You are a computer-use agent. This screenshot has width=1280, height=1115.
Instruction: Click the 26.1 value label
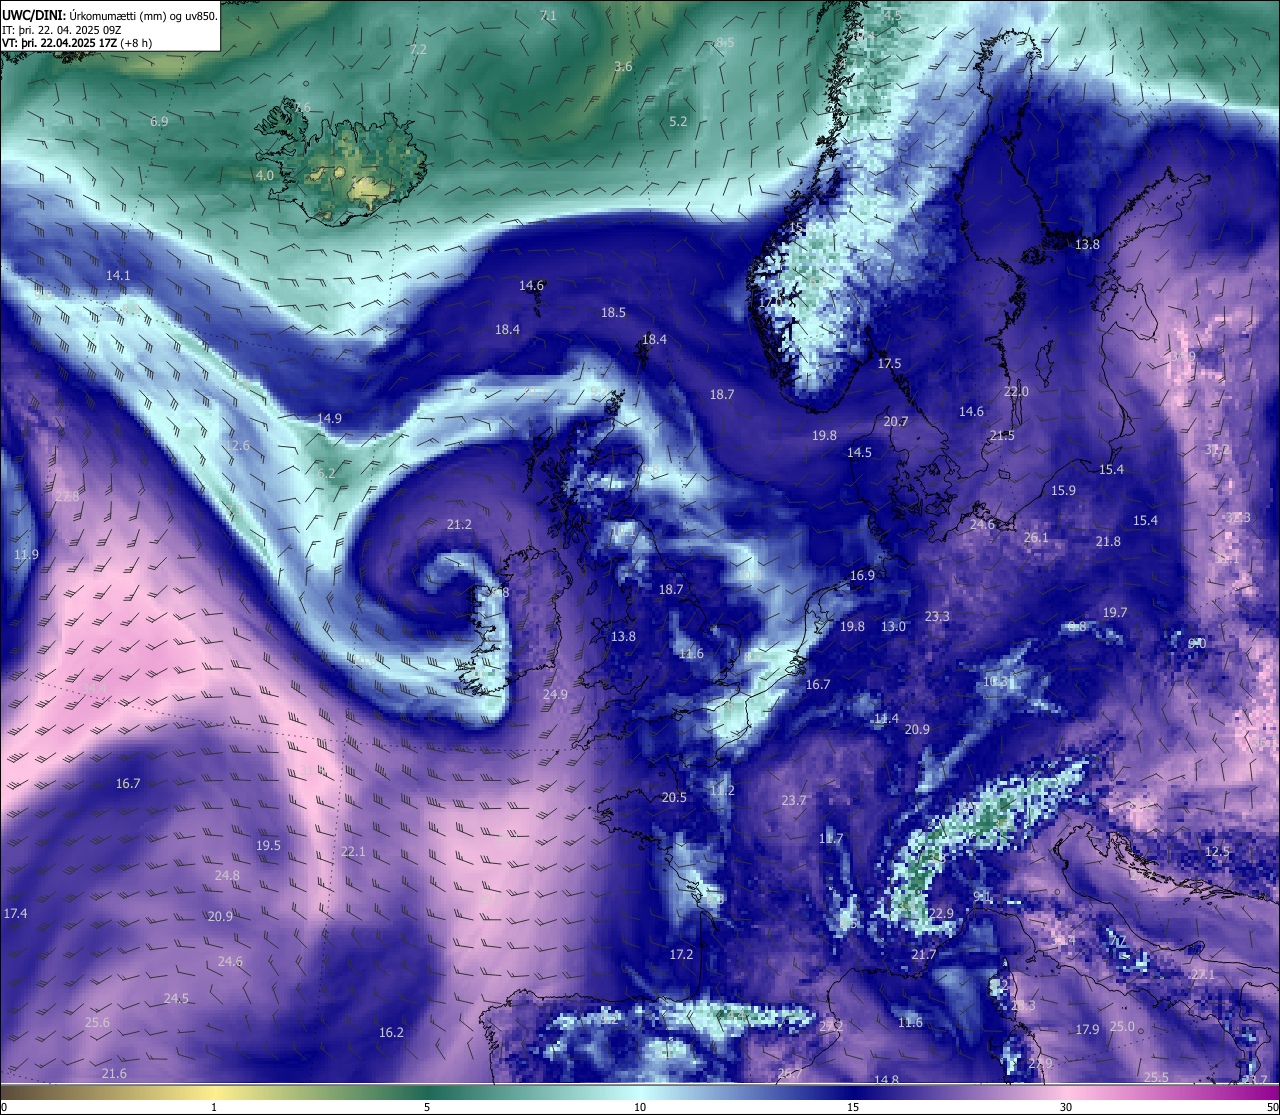[x=1036, y=538]
